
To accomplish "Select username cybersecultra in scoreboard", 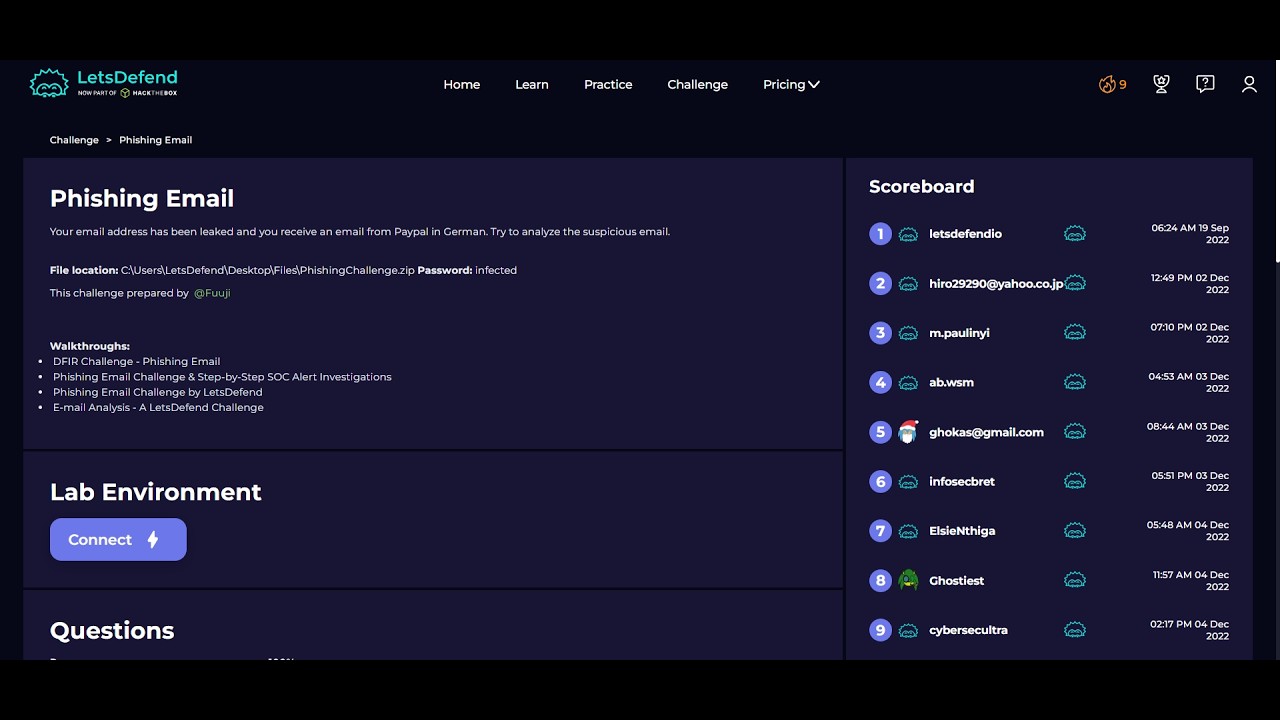I will 968,630.
